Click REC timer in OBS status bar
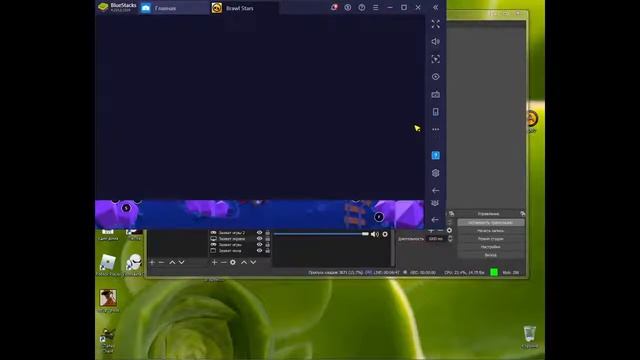The width and height of the screenshot is (640, 360). click(x=423, y=272)
